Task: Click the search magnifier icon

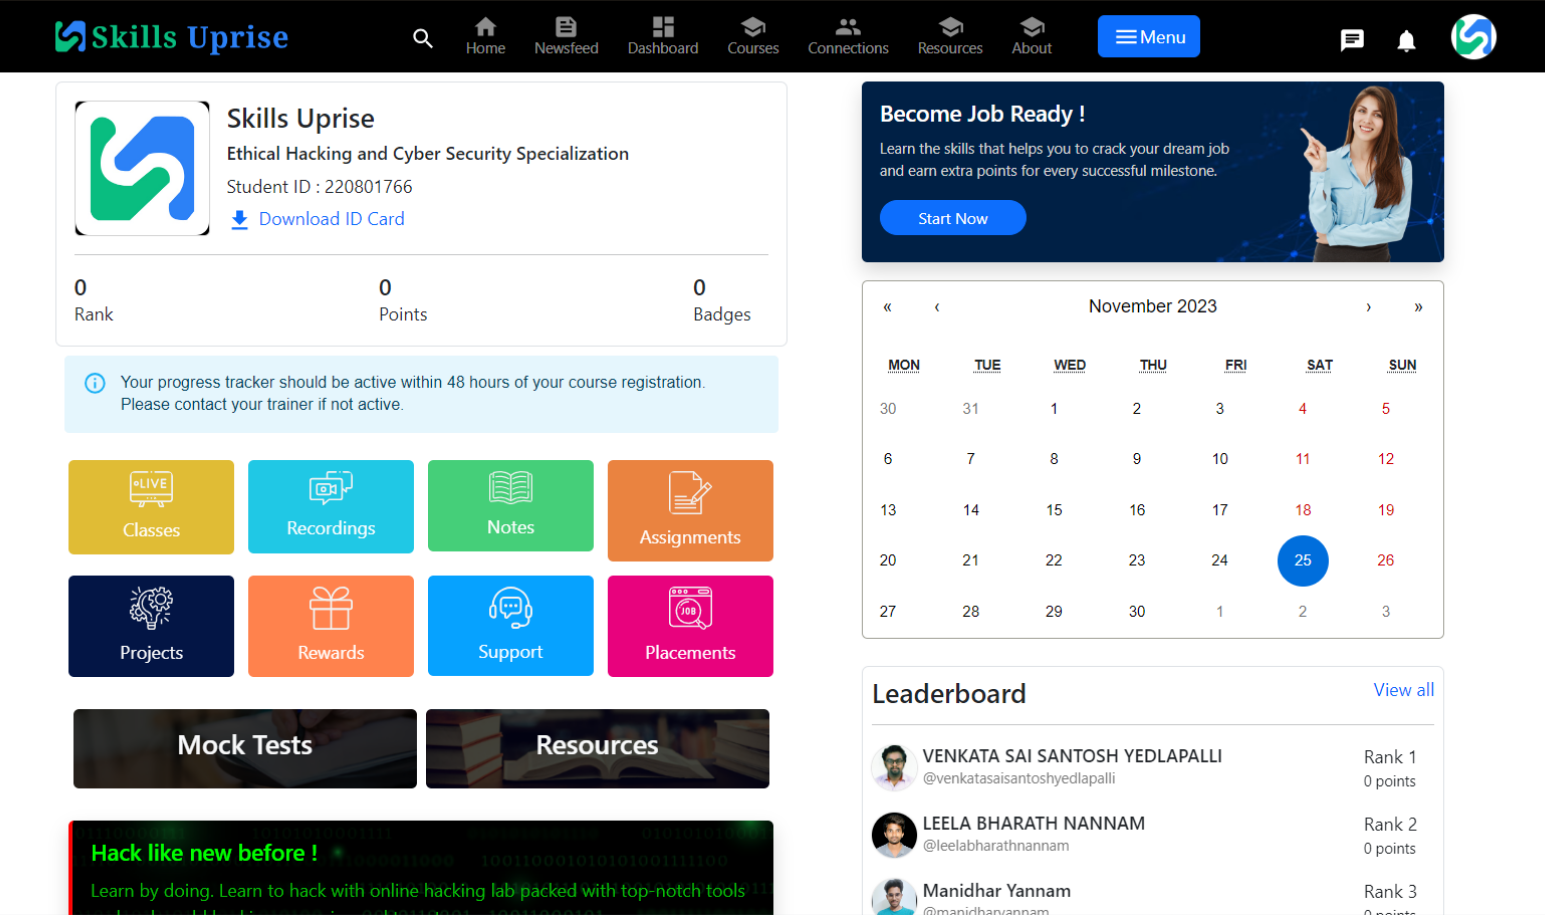Action: point(423,38)
